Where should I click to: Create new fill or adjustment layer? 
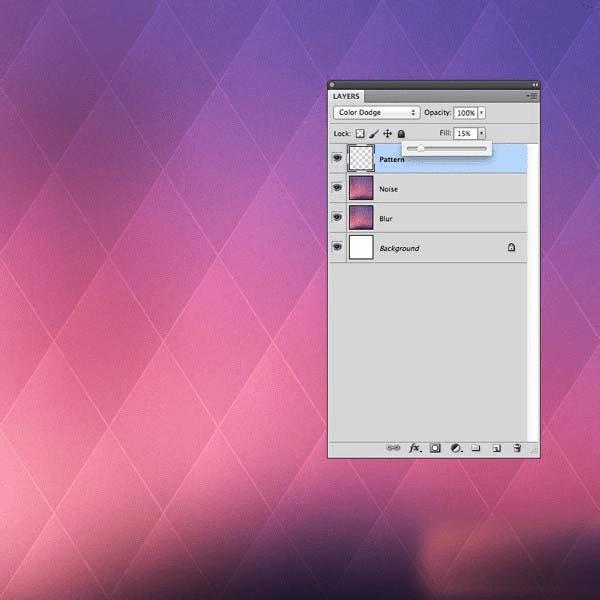[455, 448]
